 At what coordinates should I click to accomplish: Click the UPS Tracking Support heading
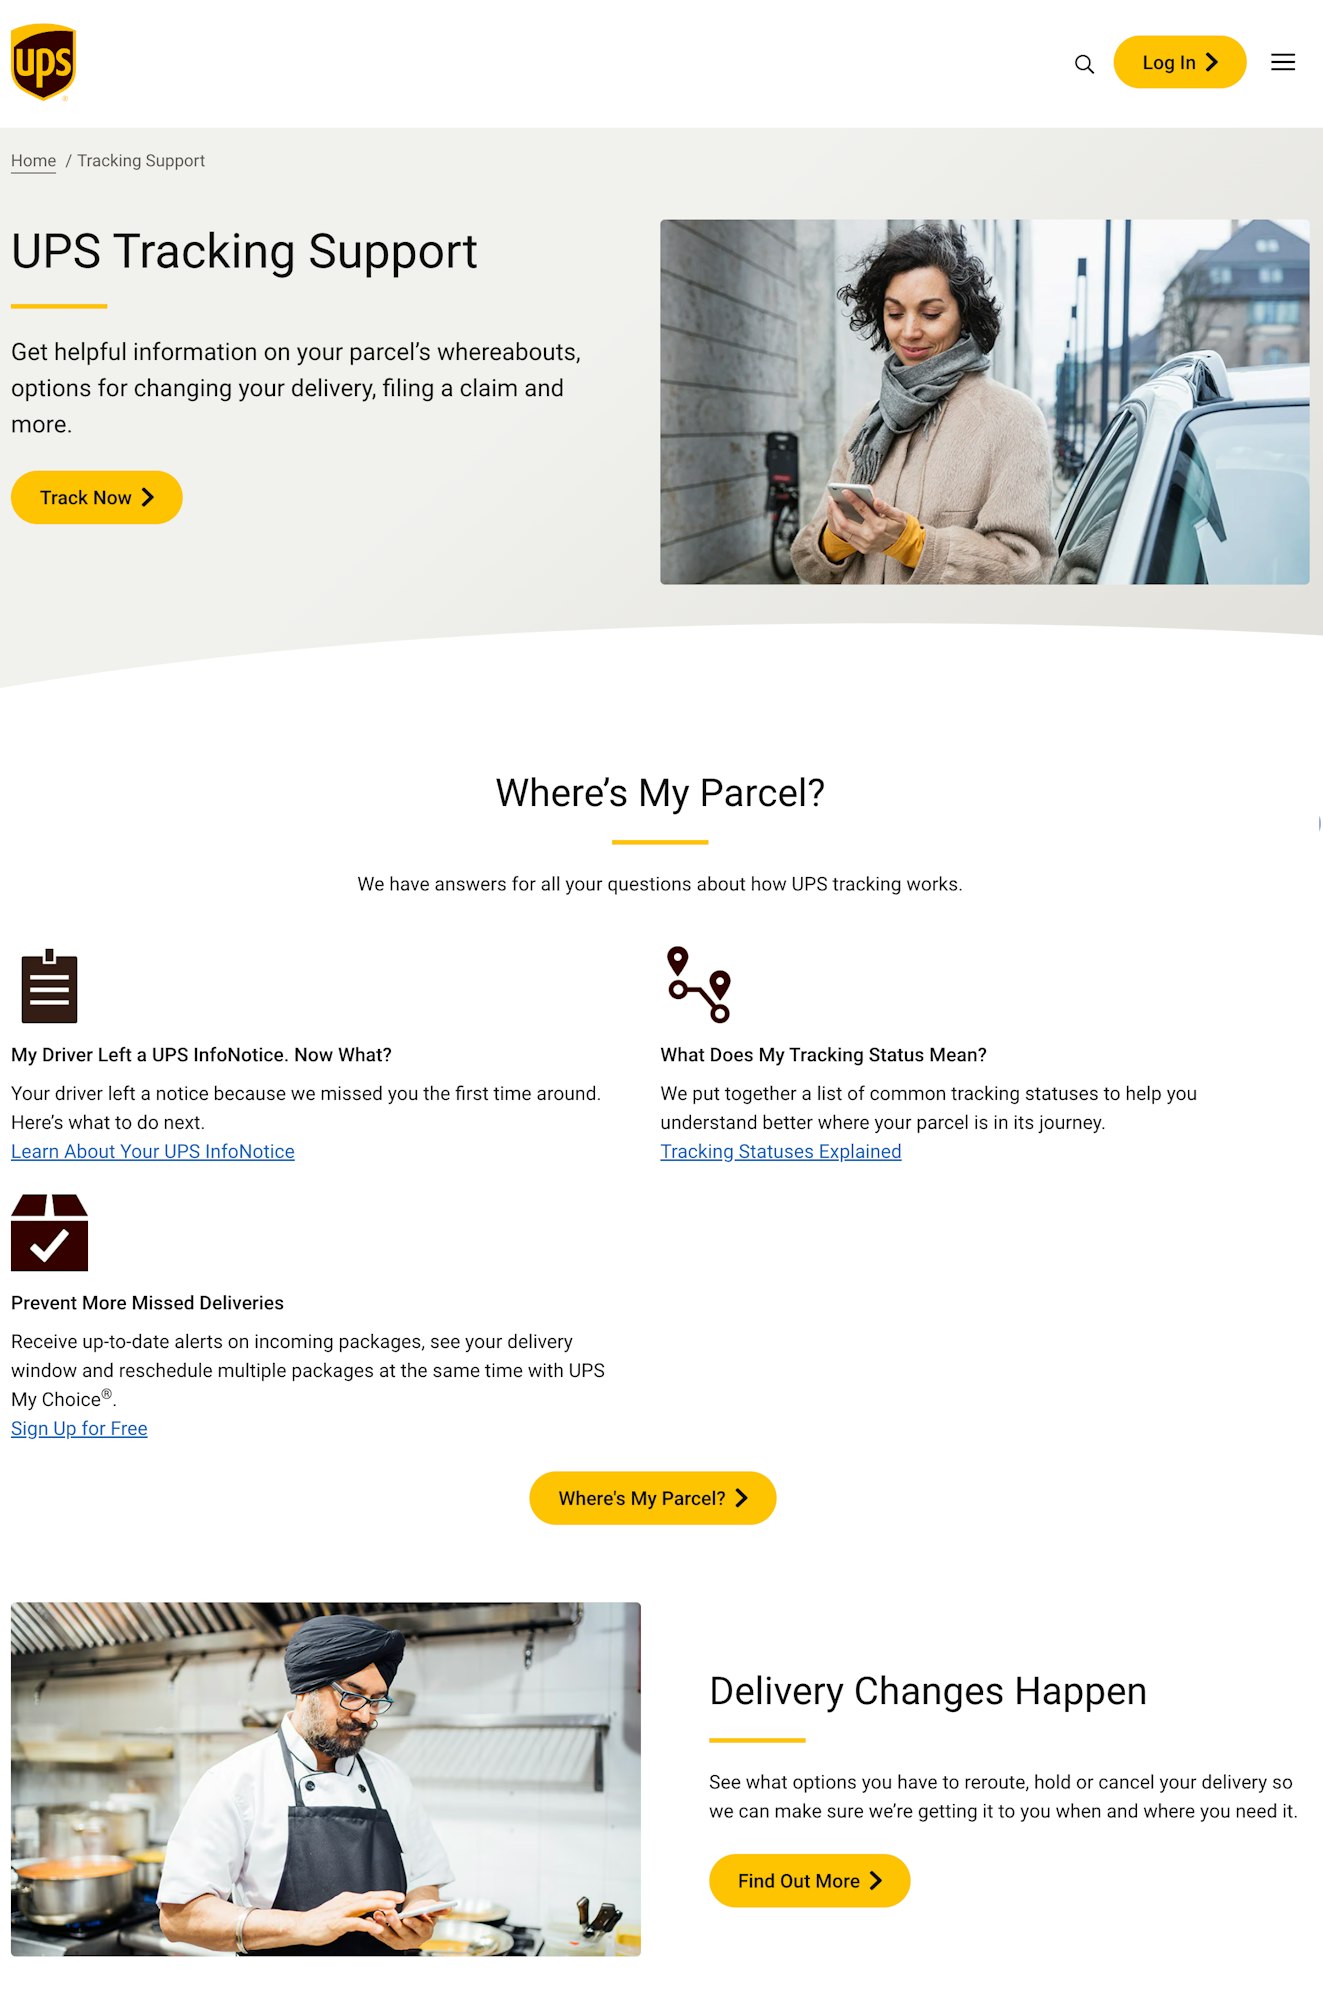244,251
